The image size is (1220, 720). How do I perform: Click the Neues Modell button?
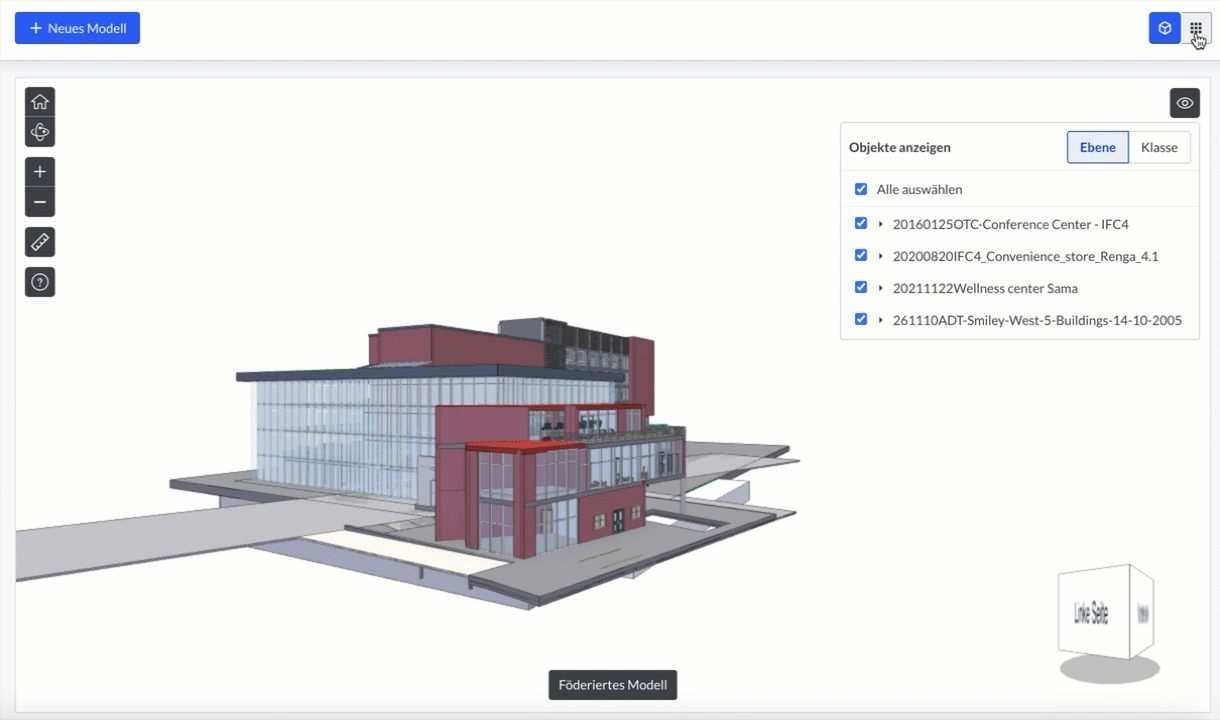click(x=77, y=28)
